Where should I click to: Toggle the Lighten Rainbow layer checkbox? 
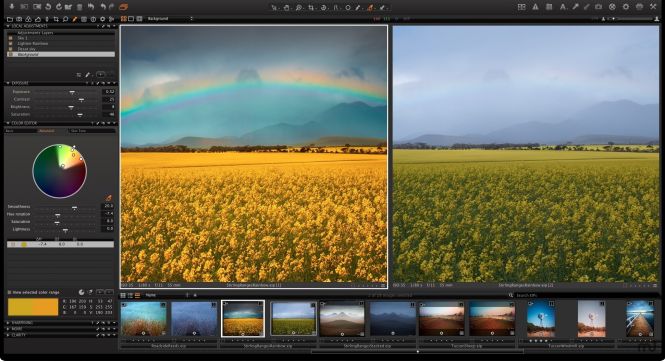(x=11, y=43)
